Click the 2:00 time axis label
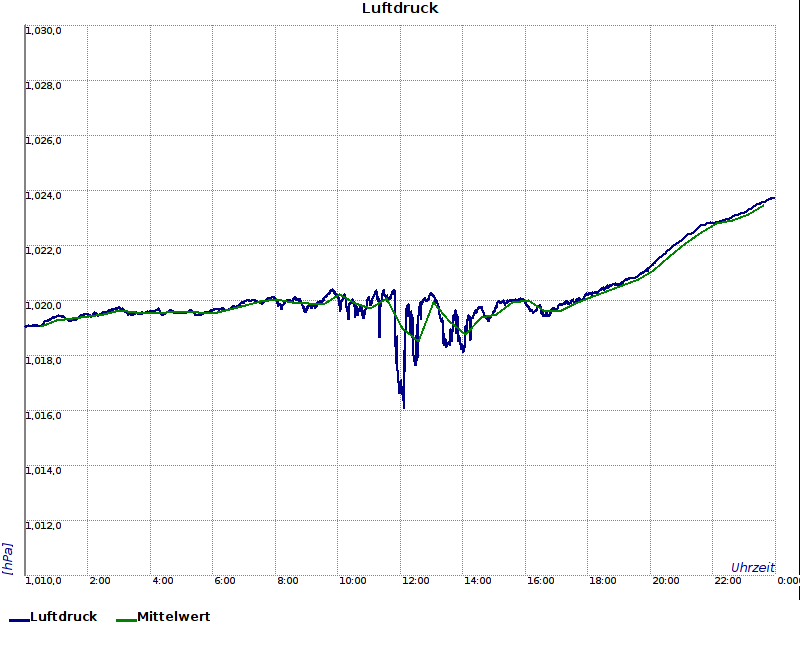The height and width of the screenshot is (650, 800). tap(100, 581)
